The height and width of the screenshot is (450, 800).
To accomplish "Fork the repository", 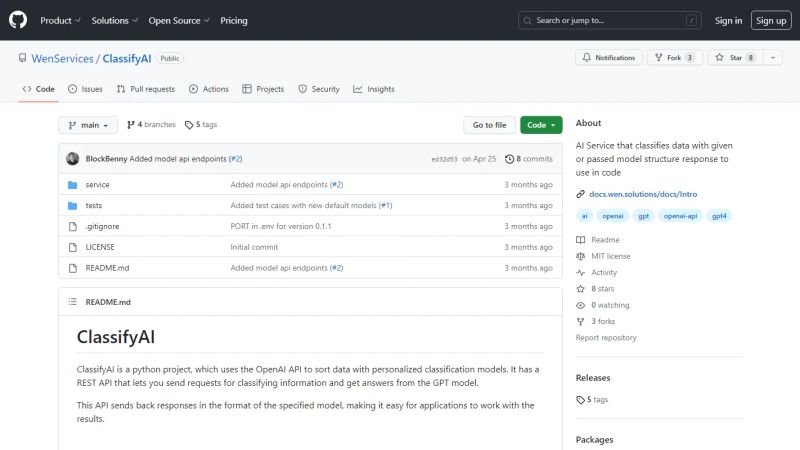I will 674,58.
